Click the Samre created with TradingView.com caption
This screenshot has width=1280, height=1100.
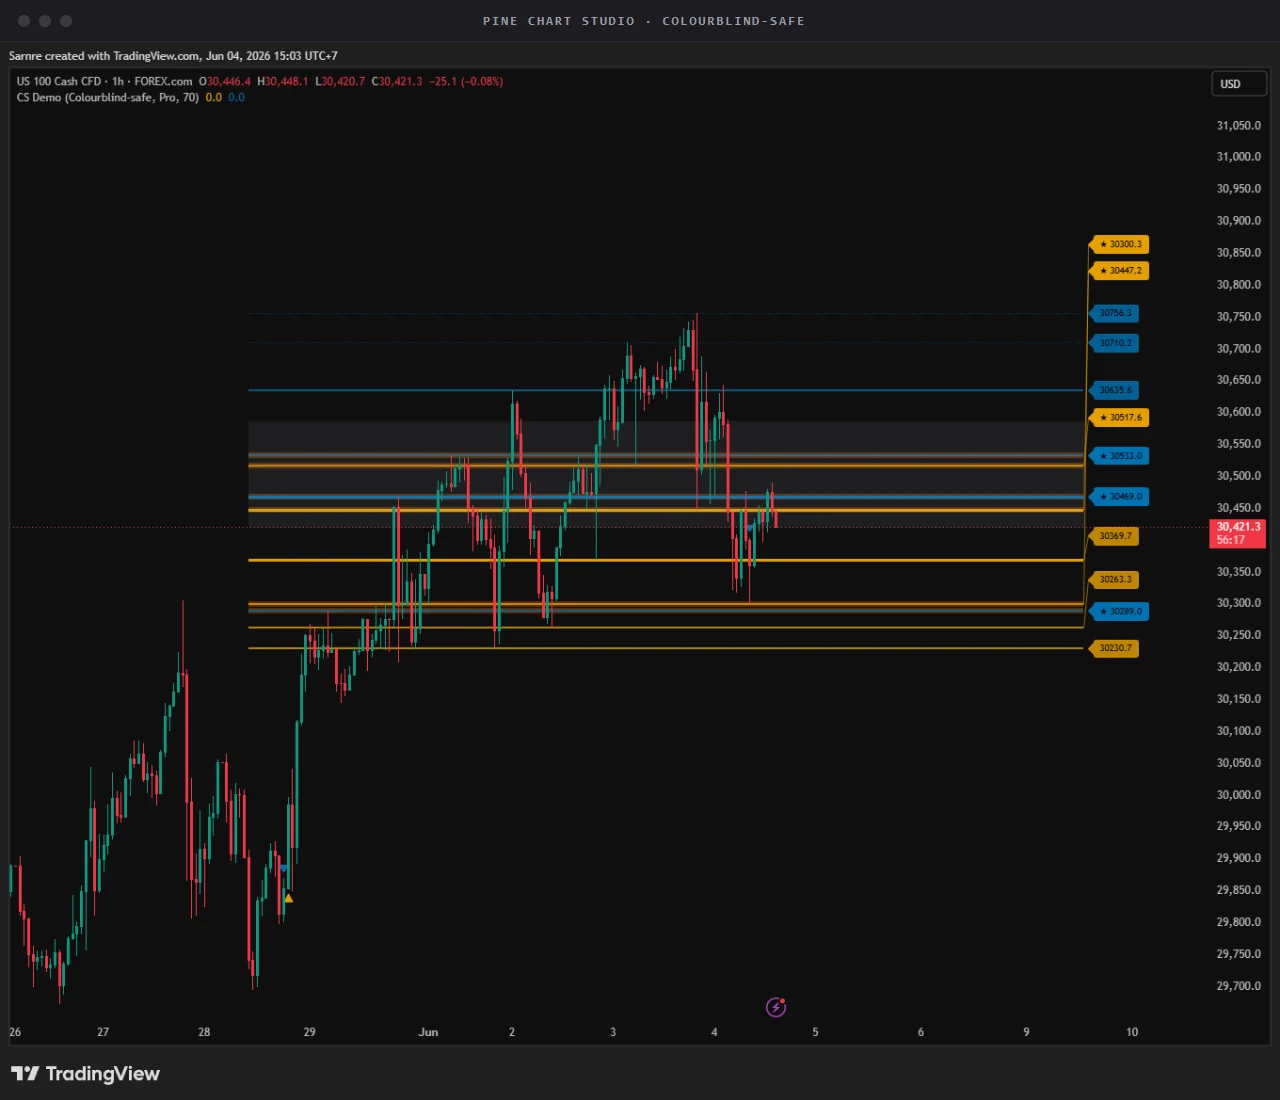(173, 56)
